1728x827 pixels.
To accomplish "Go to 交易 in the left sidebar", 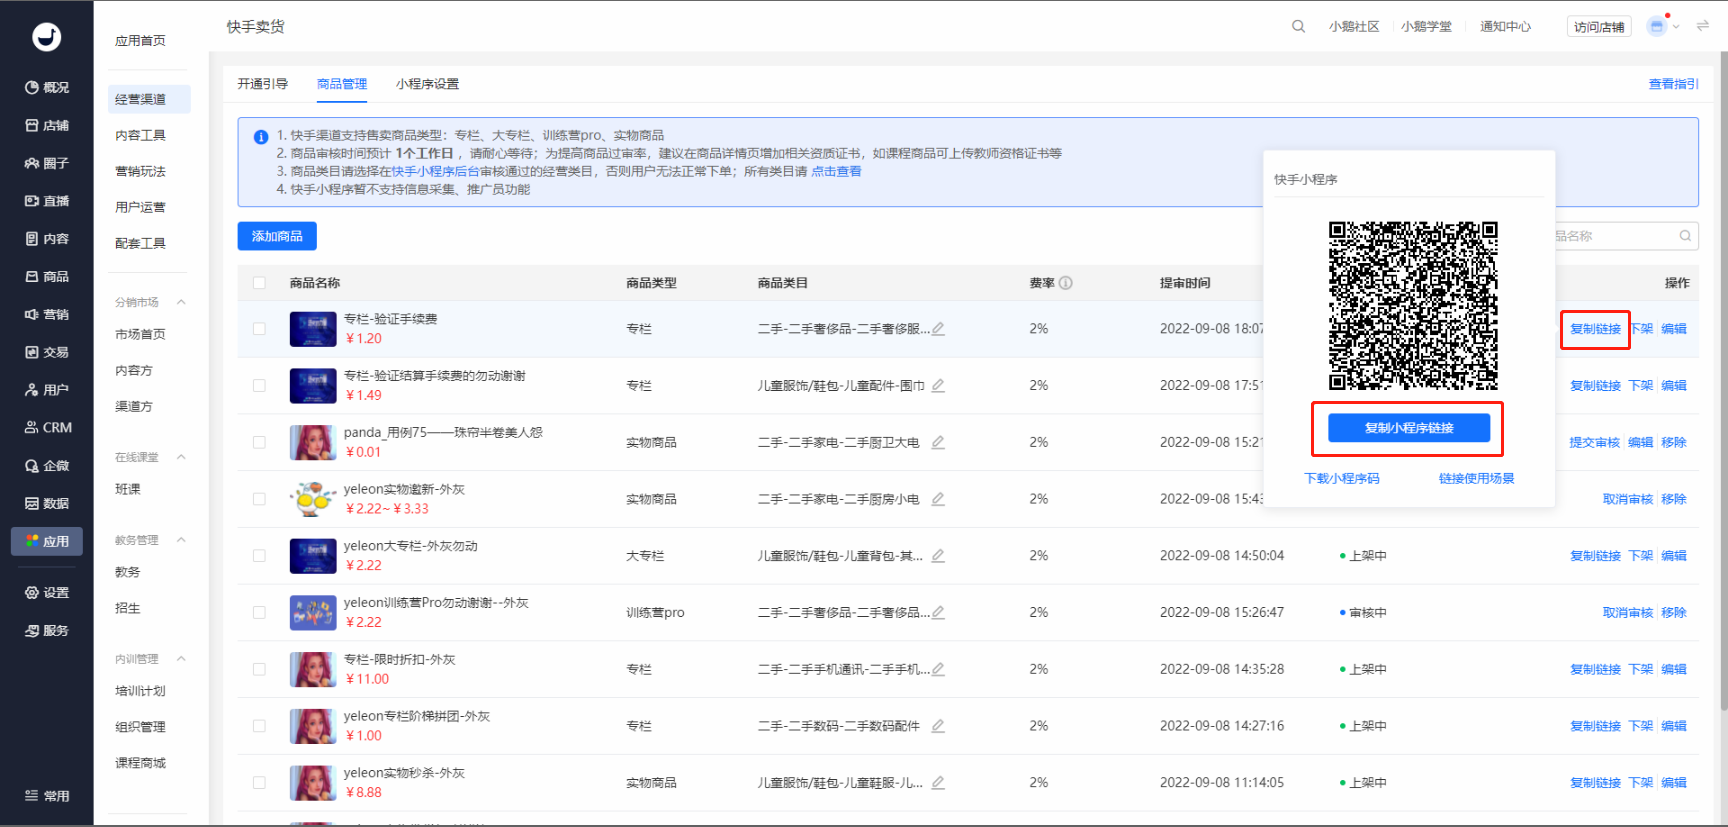I will tap(47, 352).
